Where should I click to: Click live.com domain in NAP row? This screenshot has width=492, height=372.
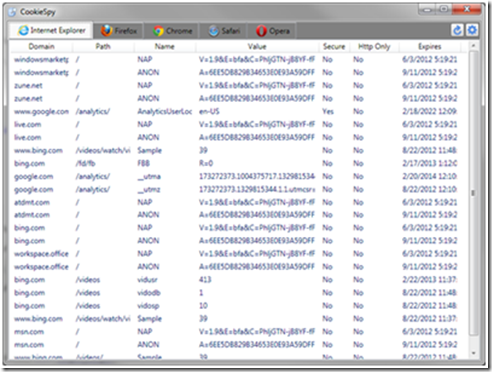coord(27,124)
